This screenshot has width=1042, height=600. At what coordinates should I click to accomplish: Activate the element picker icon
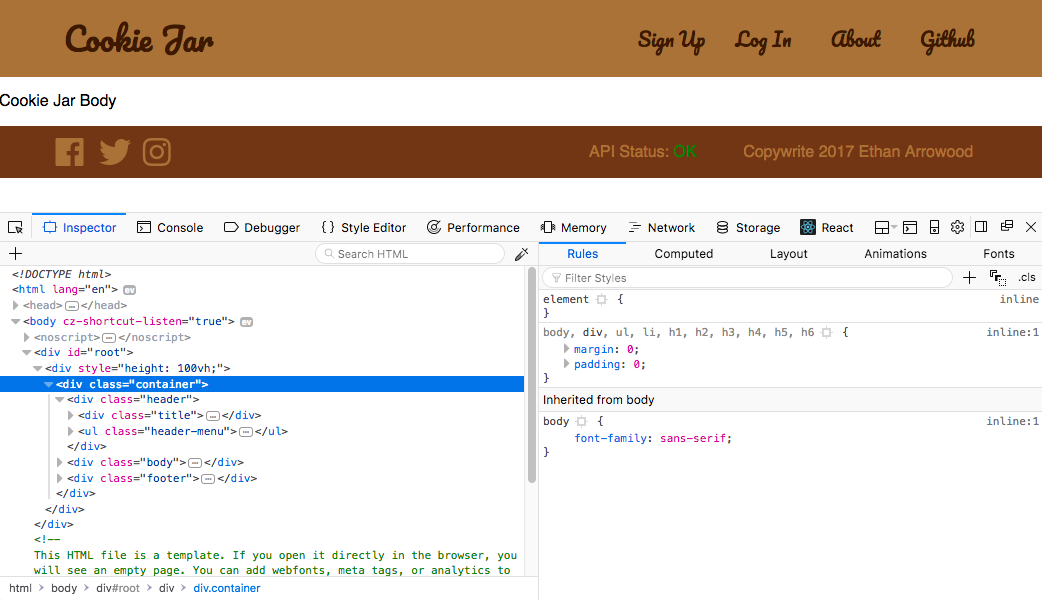(x=15, y=227)
